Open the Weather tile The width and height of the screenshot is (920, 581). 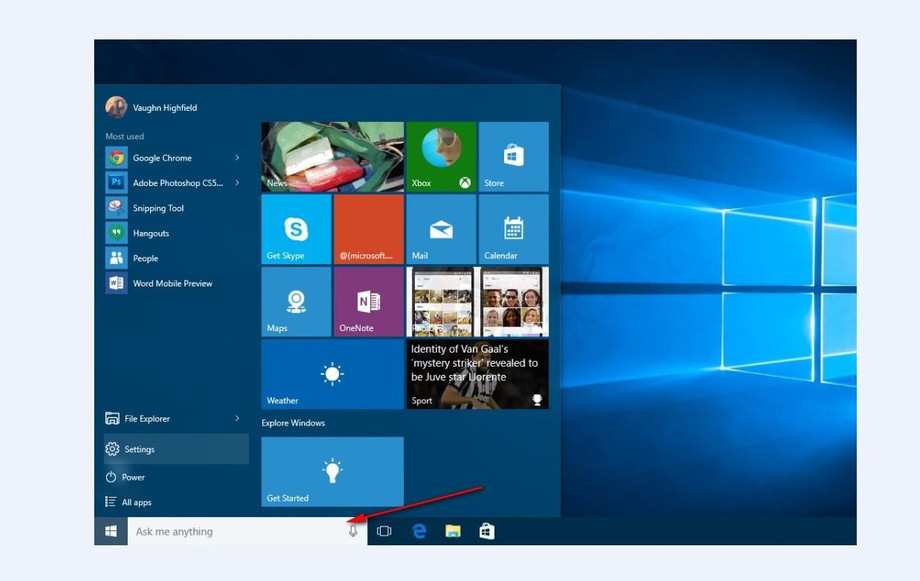(333, 374)
